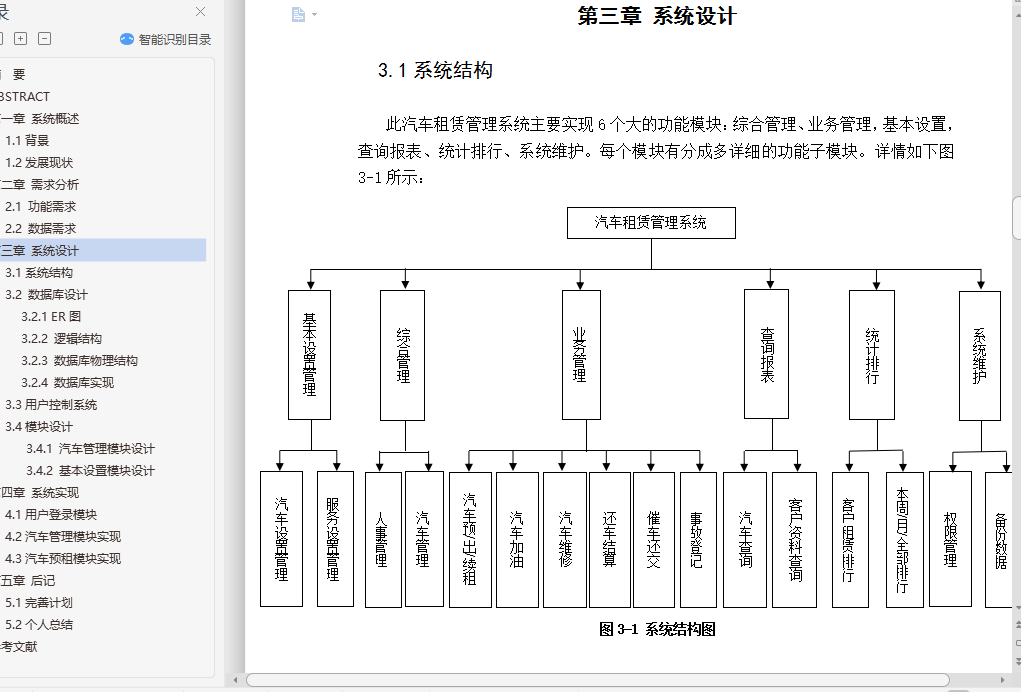The width and height of the screenshot is (1021, 692).
Task: Go to outline entry ABSTRACT
Action: click(x=25, y=96)
